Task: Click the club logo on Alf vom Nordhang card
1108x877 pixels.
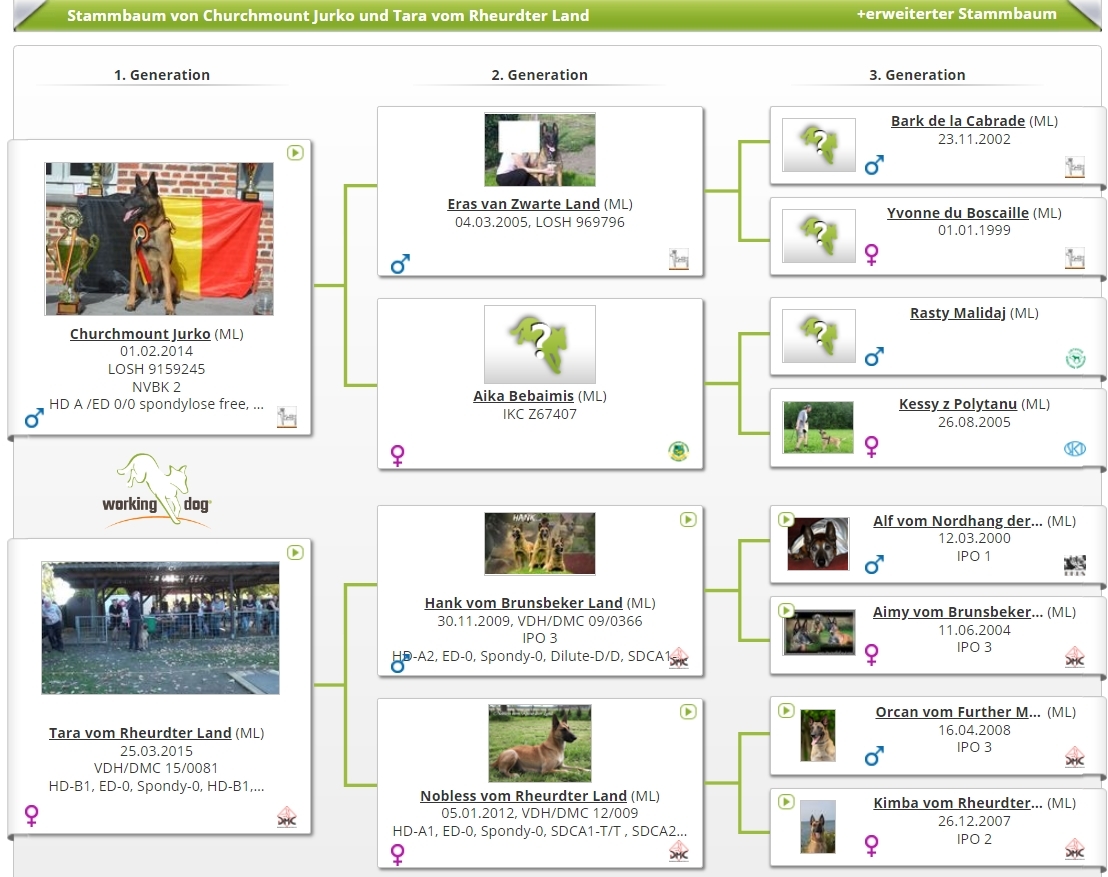Action: click(1075, 565)
